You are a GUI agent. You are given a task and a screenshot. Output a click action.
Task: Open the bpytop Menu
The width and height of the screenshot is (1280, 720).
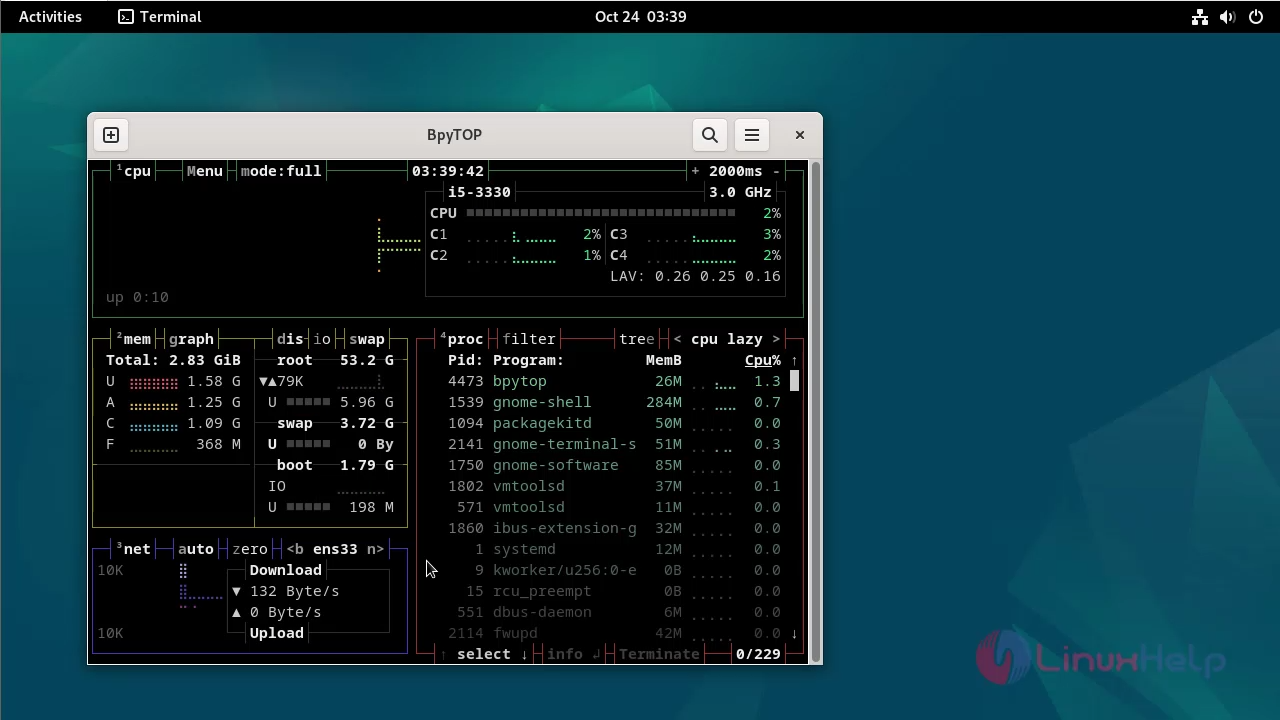pos(204,171)
